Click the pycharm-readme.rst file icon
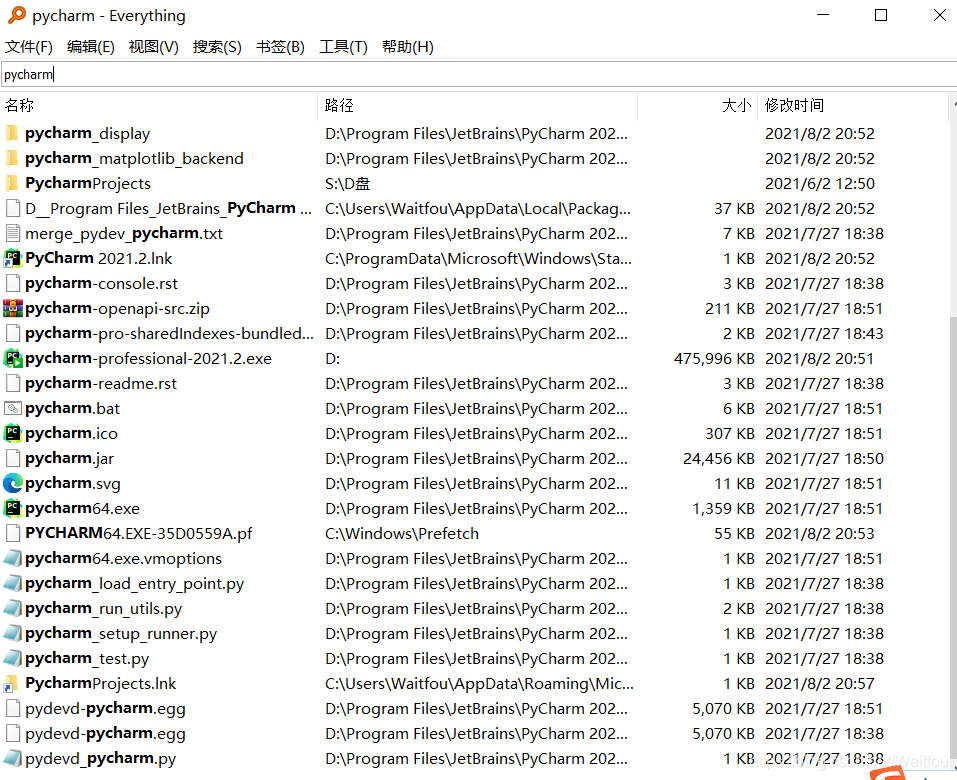Image resolution: width=957 pixels, height=780 pixels. (x=12, y=383)
